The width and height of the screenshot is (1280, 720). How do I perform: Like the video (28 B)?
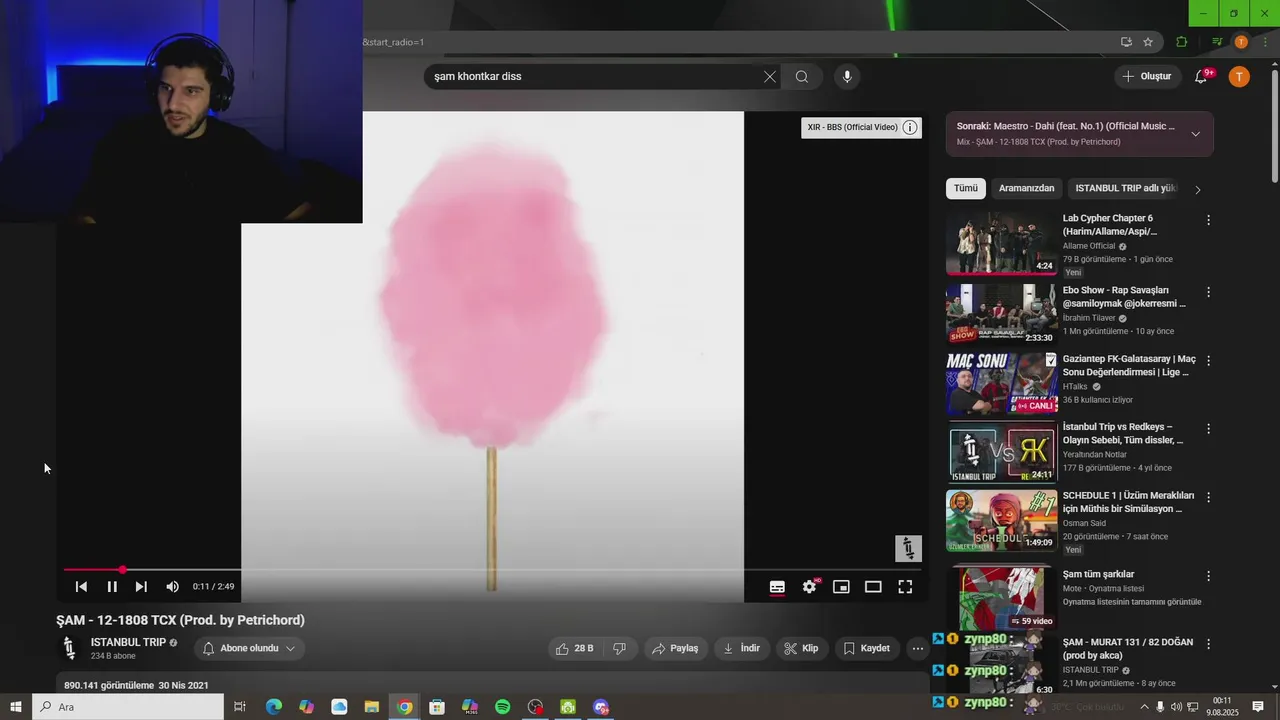(573, 648)
